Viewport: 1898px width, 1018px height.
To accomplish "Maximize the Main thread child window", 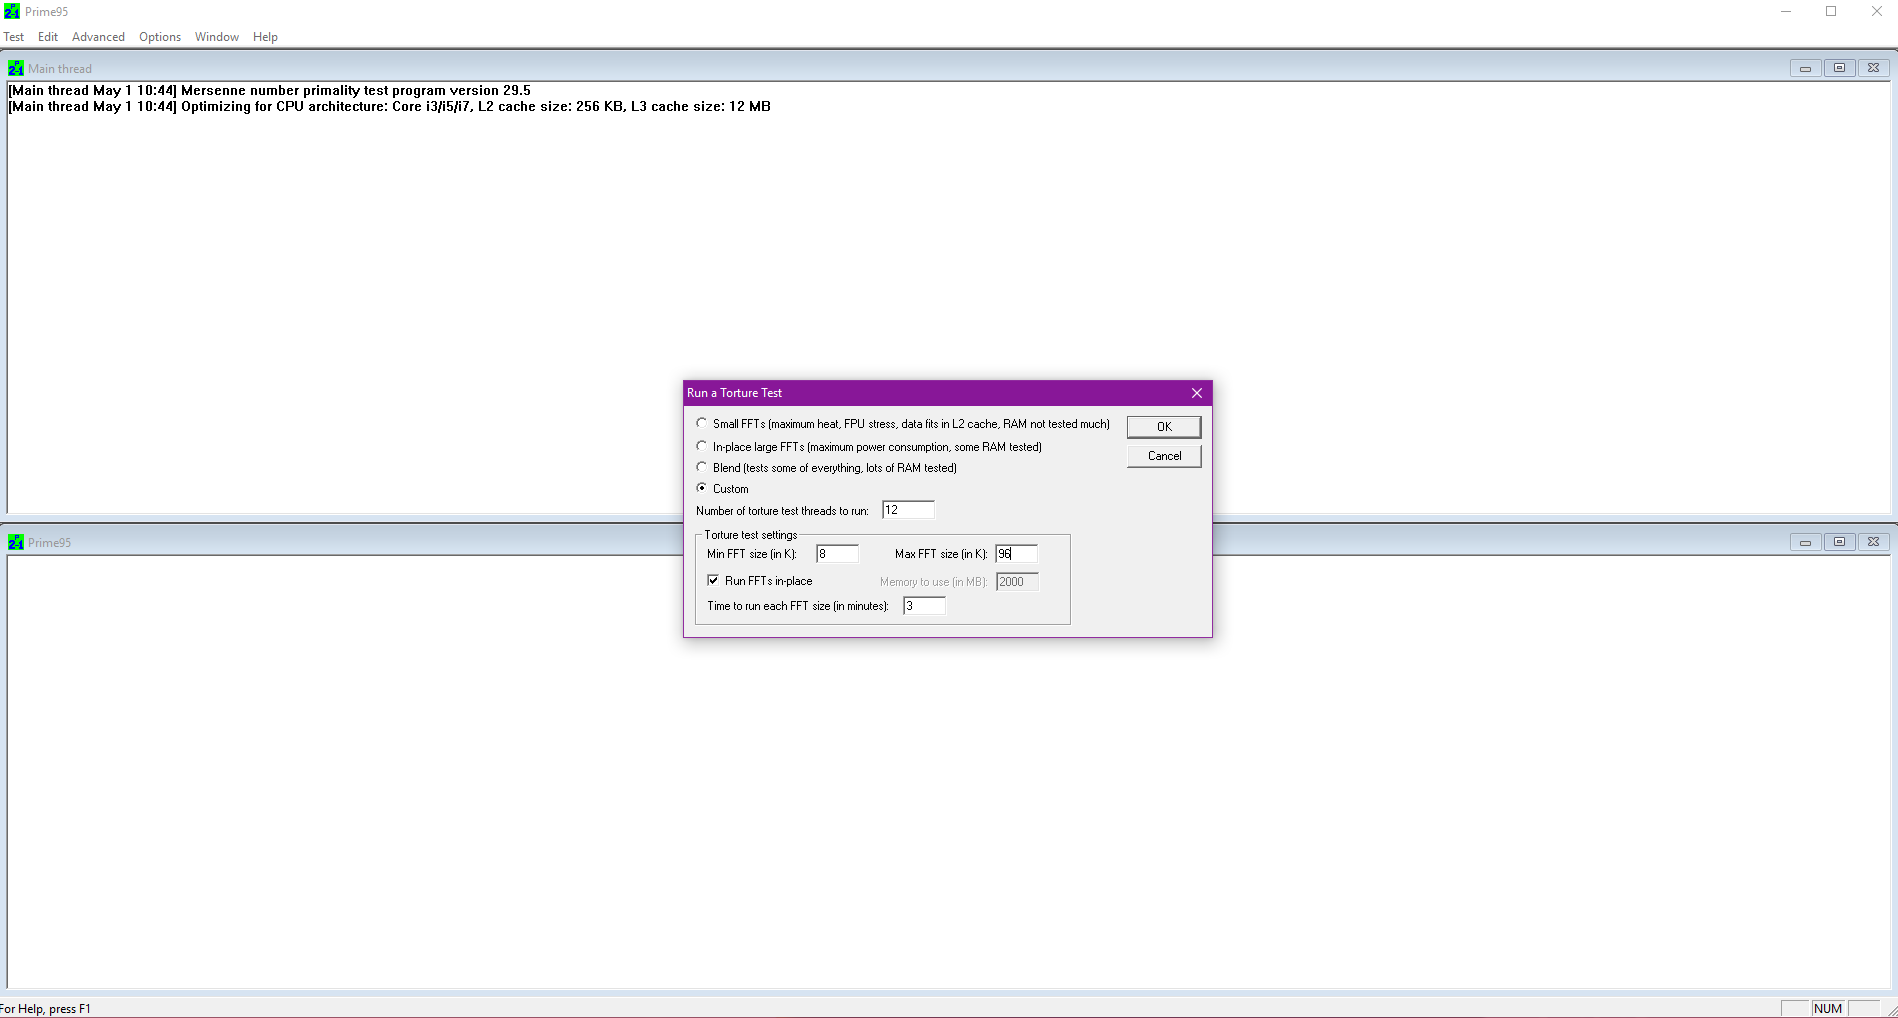I will (x=1839, y=68).
